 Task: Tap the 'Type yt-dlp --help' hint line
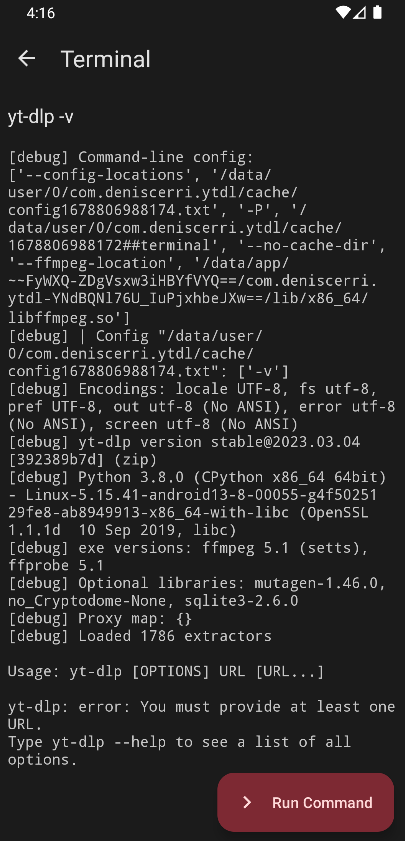click(x=180, y=751)
